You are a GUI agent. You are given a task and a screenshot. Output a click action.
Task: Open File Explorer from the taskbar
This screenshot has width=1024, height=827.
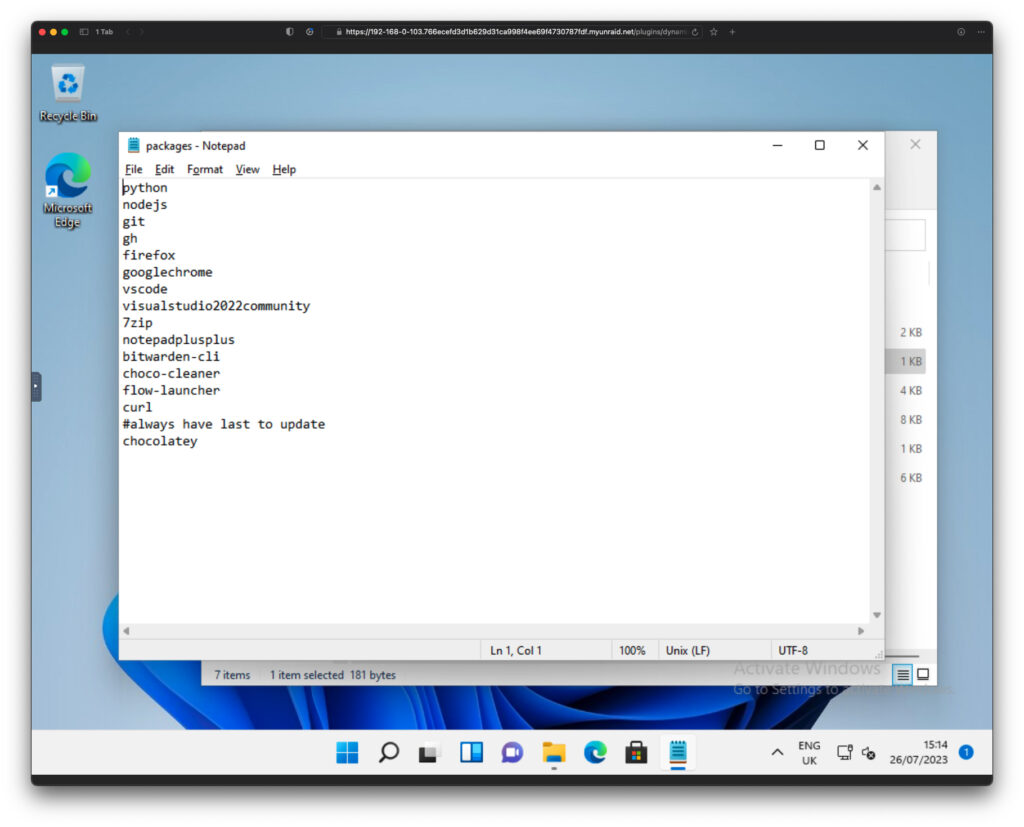pyautogui.click(x=554, y=753)
